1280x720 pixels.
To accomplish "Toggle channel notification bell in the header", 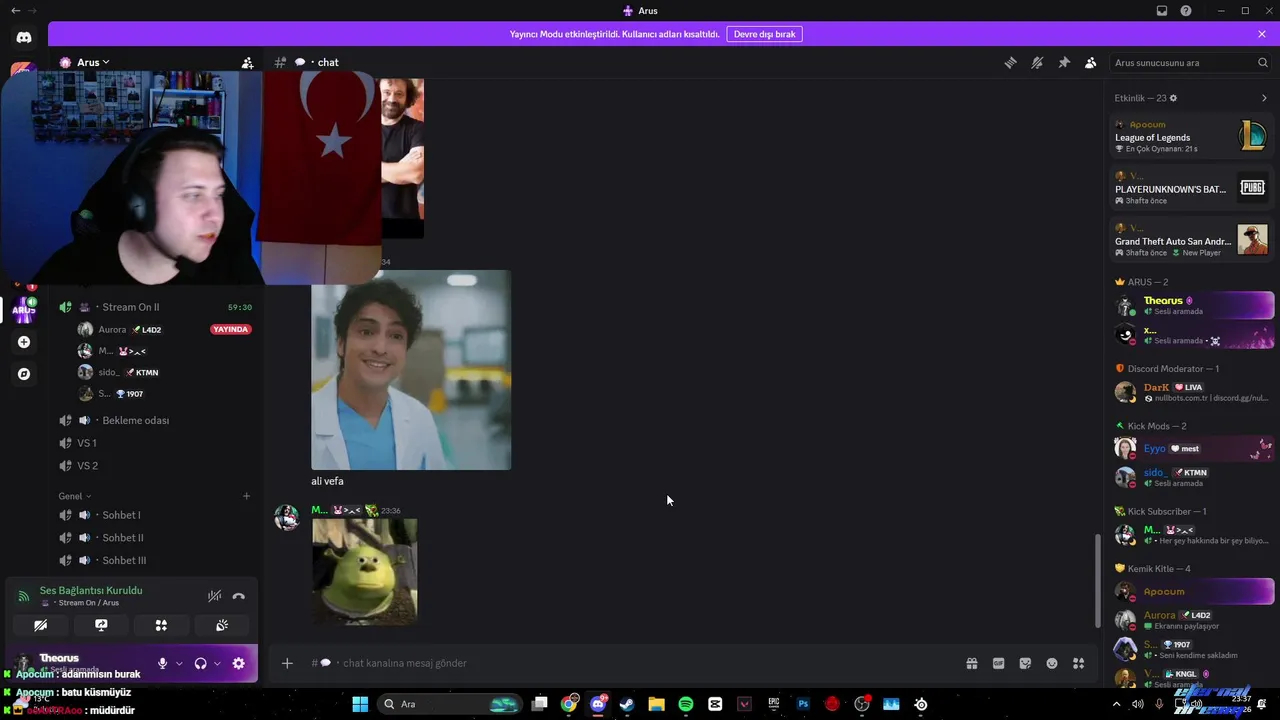I will pos(1037,62).
